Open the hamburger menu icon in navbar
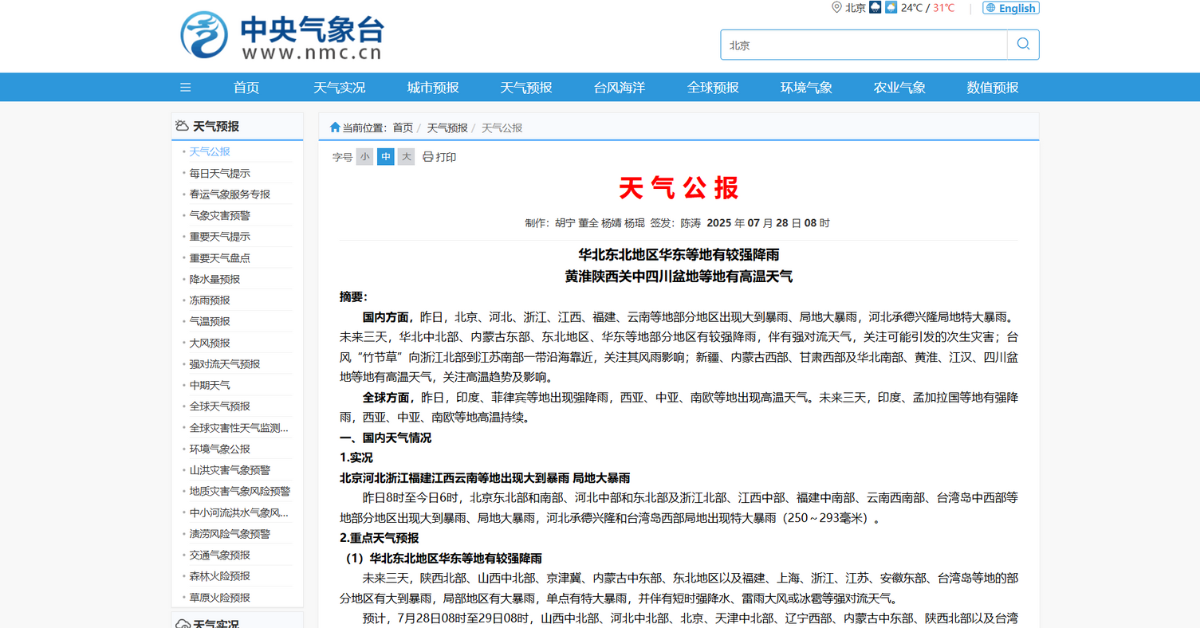This screenshot has width=1200, height=628. (185, 87)
